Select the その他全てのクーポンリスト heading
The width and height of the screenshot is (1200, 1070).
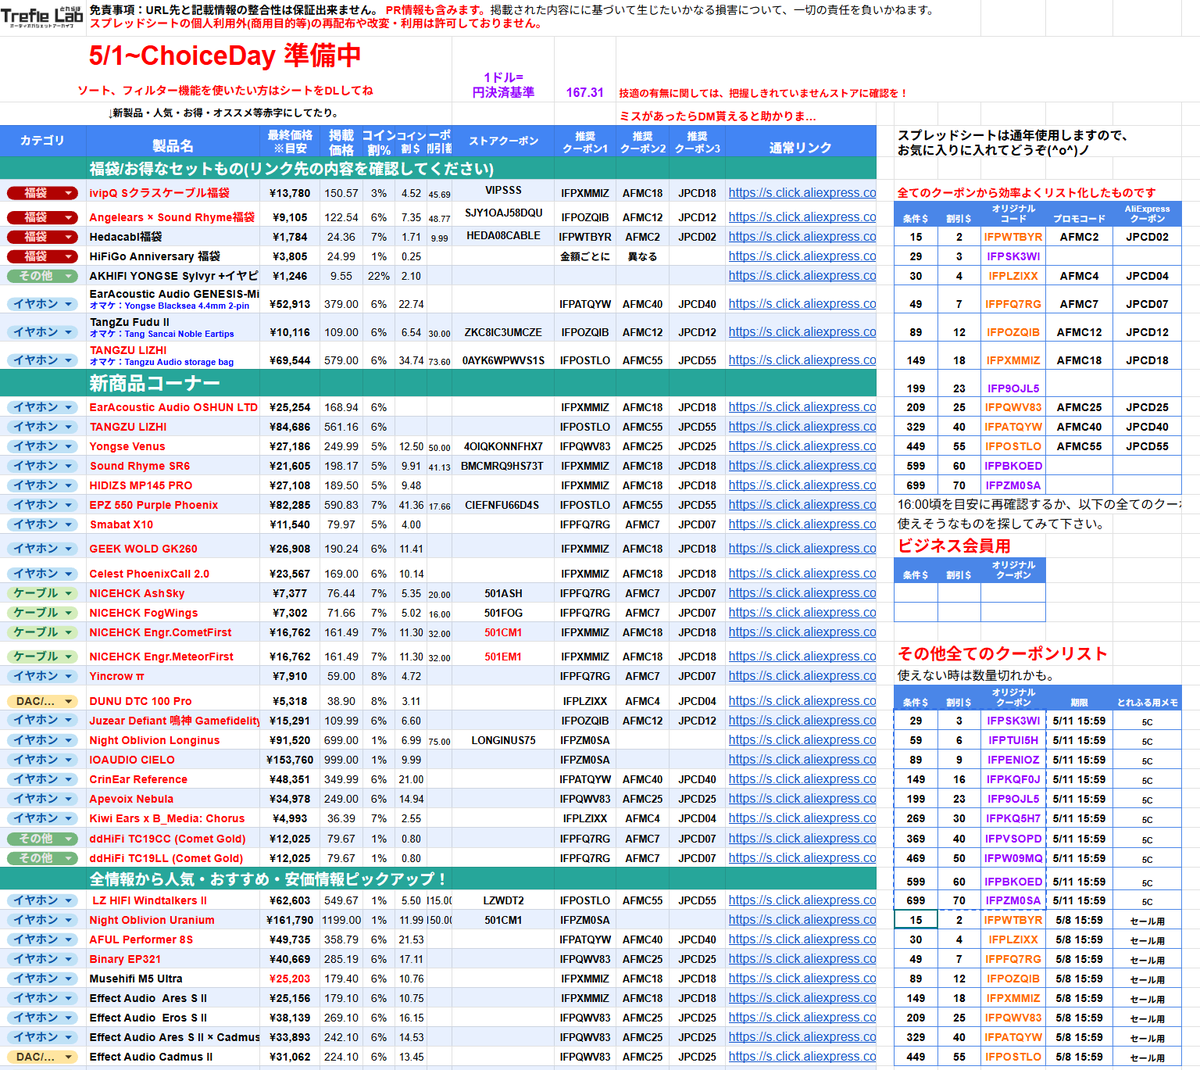(x=1003, y=653)
